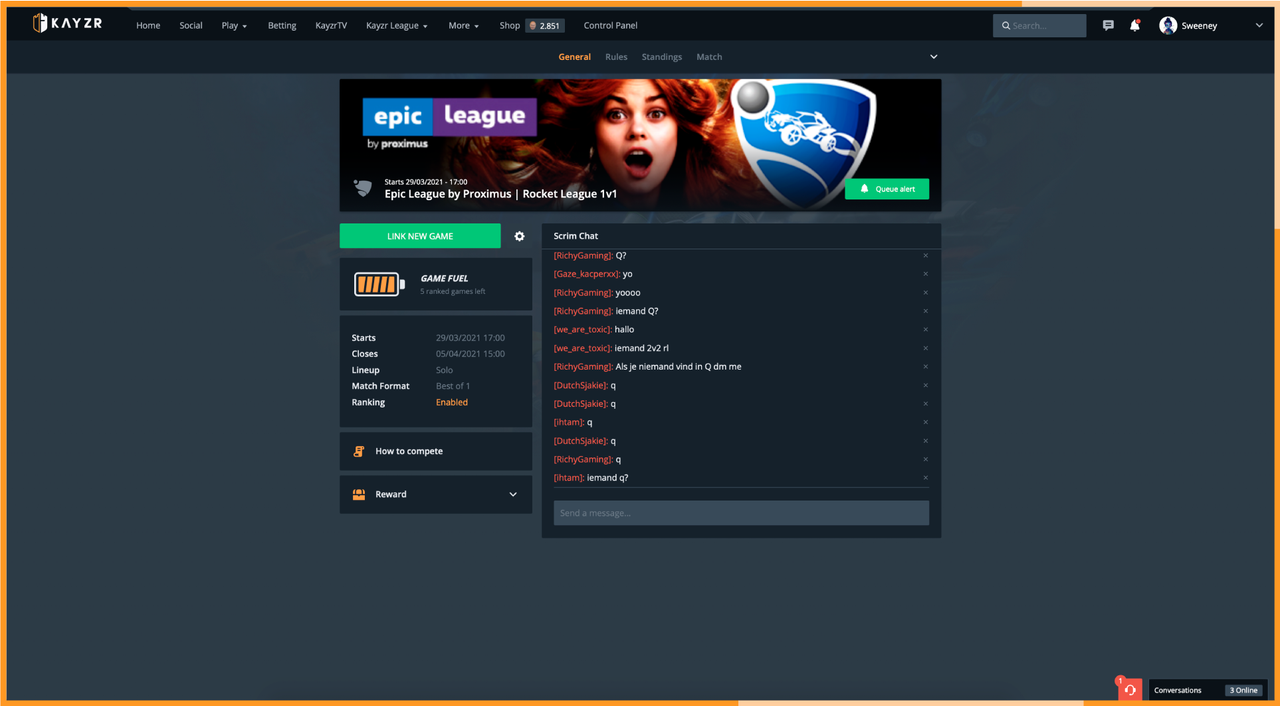Open the Kayzr League dropdown
Image resolution: width=1280 pixels, height=706 pixels.
click(x=397, y=25)
